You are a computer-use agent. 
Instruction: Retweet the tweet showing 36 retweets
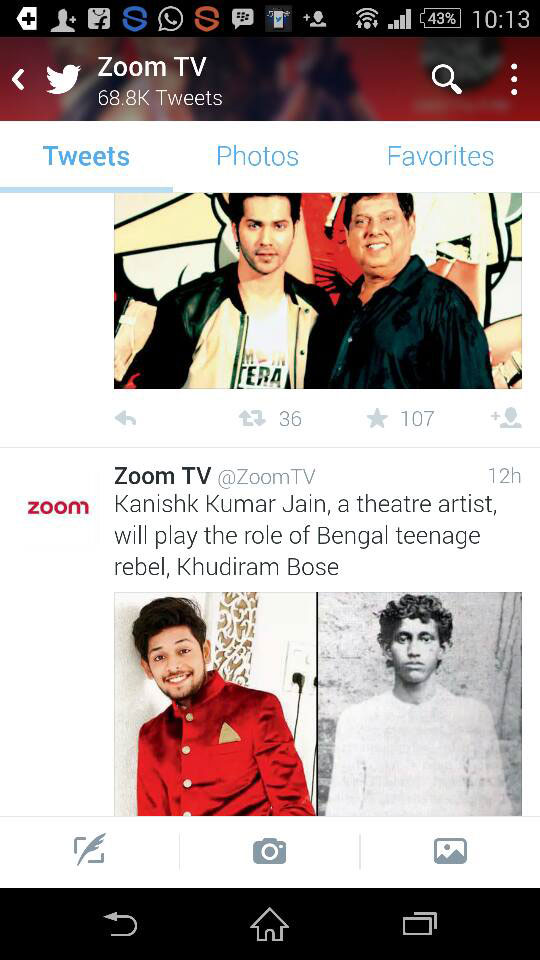(x=252, y=419)
